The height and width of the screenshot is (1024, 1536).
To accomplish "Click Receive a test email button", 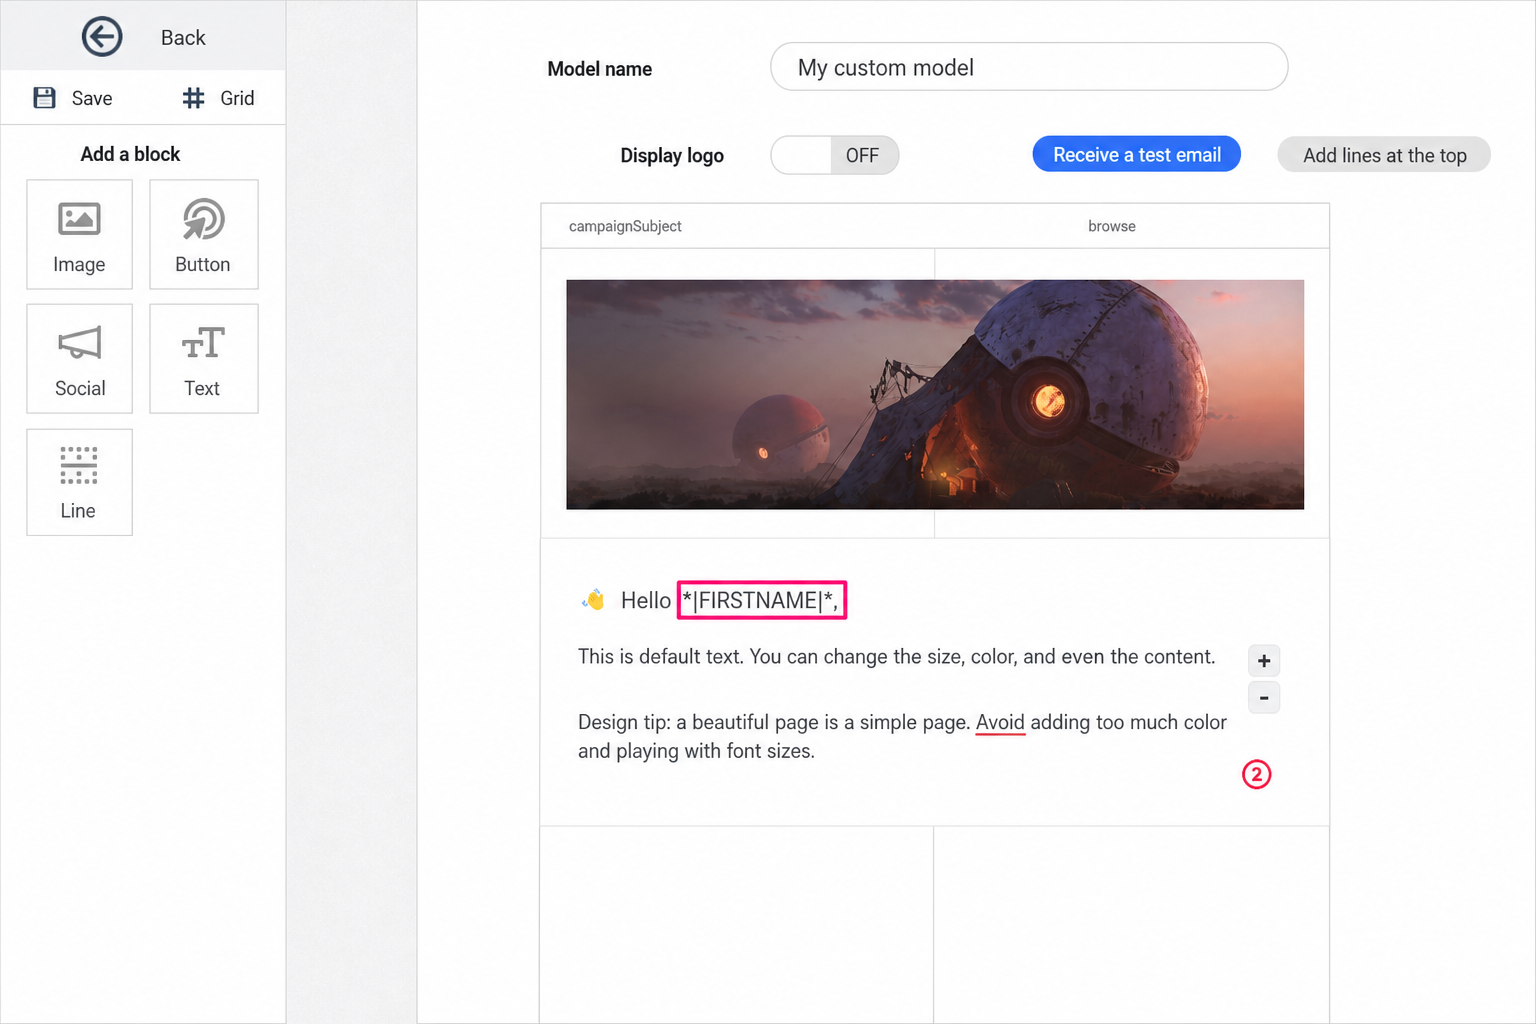I will click(x=1137, y=155).
